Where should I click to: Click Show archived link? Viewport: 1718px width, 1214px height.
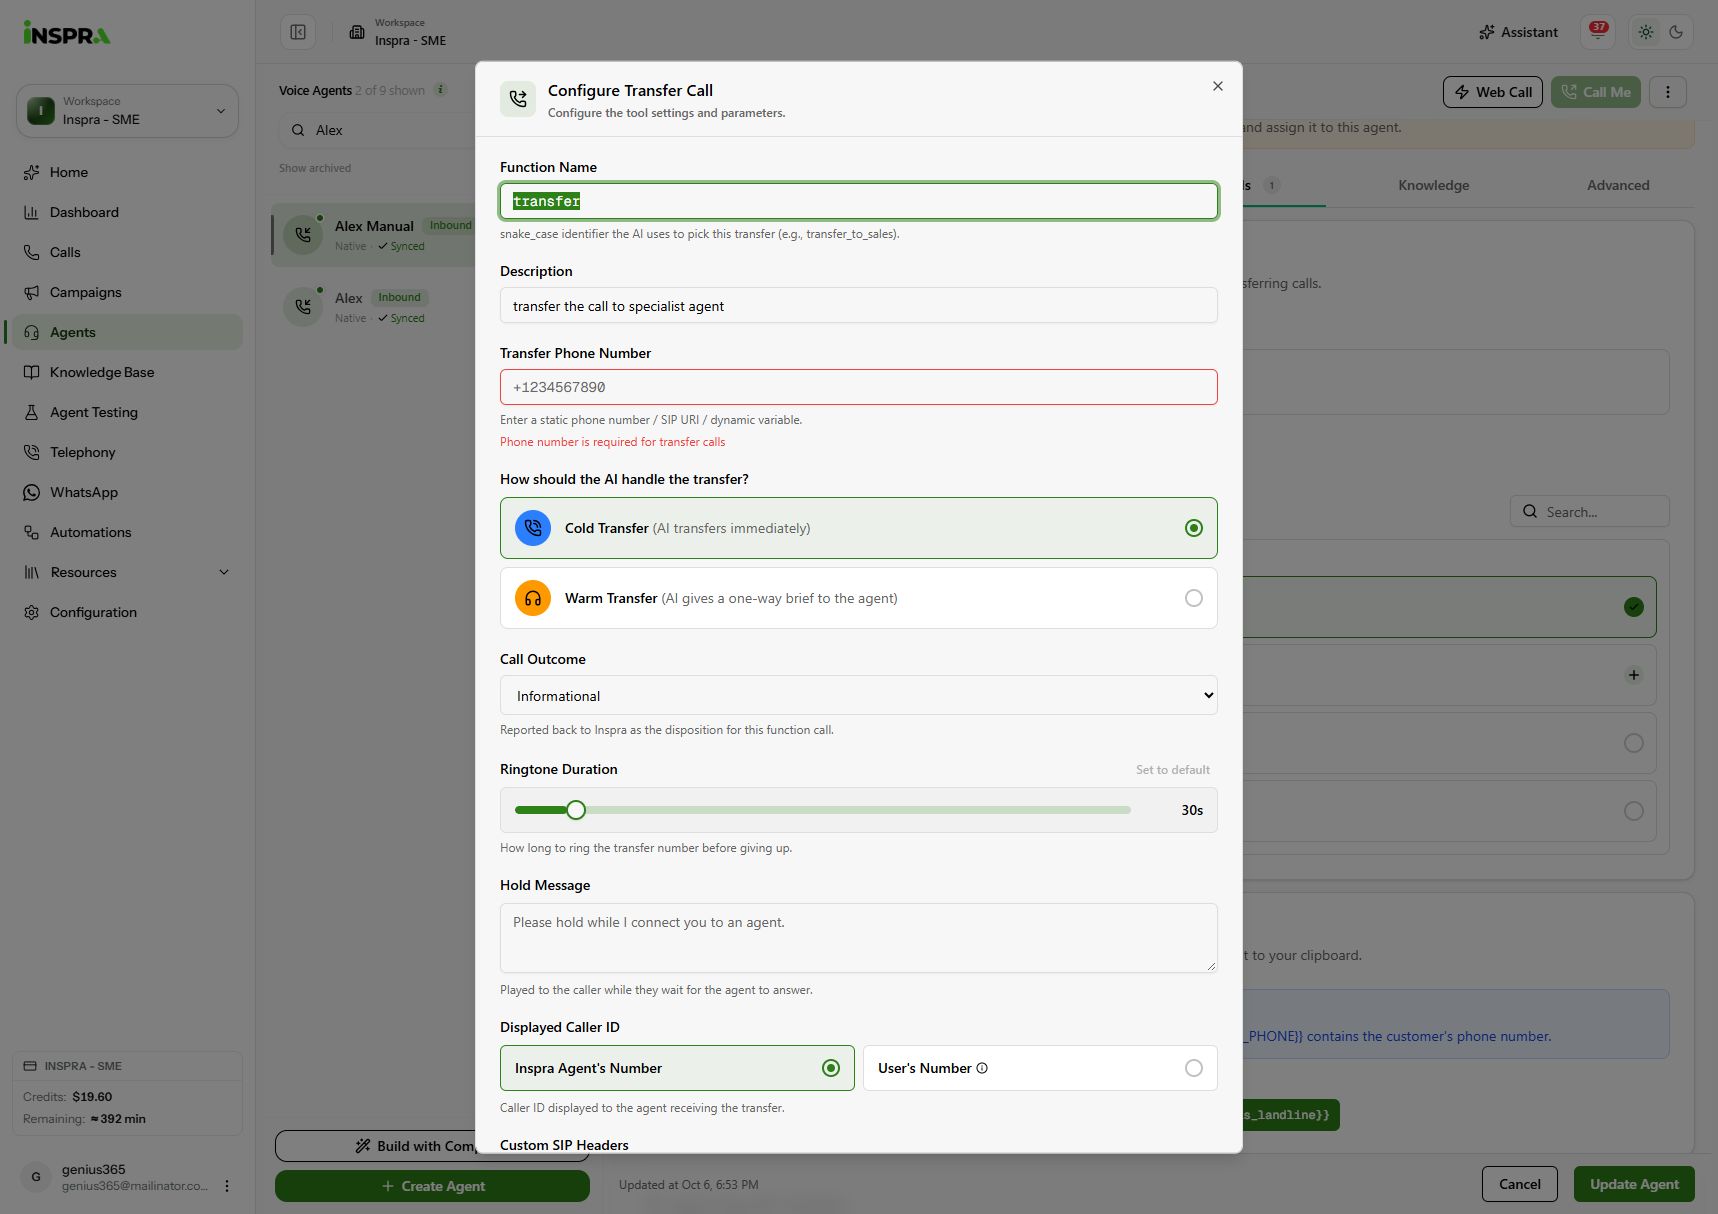coord(315,168)
